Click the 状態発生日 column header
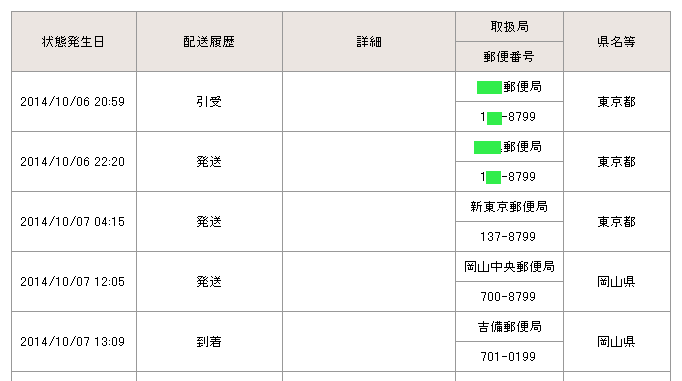 [74, 42]
